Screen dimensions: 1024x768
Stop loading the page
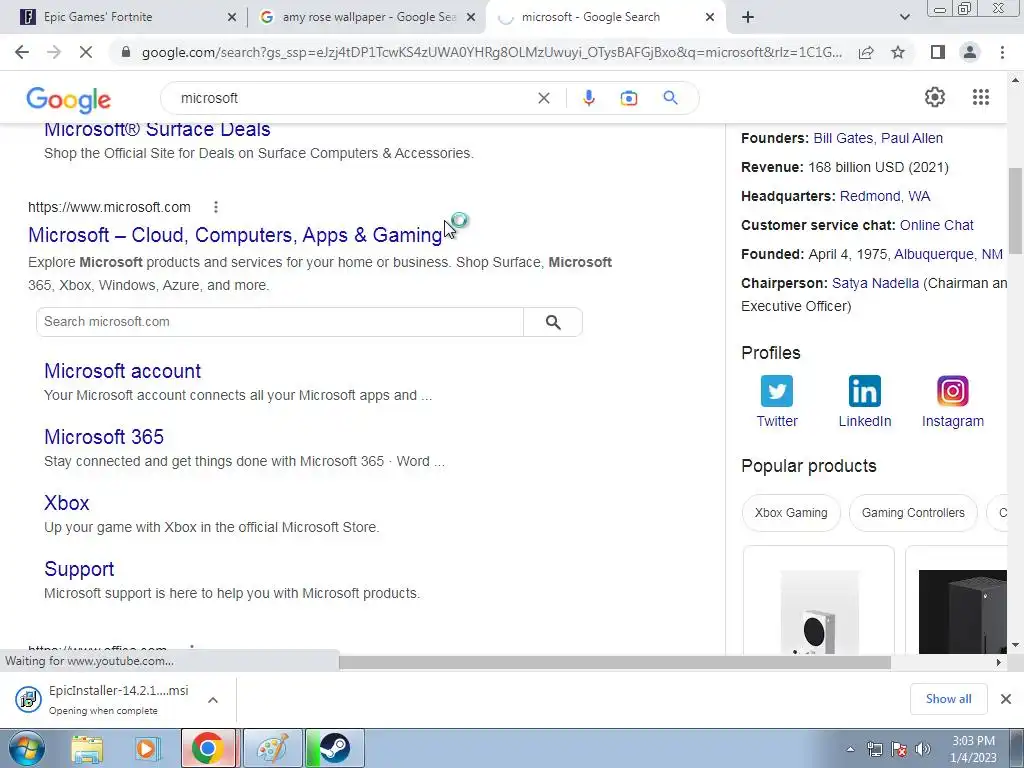(x=86, y=52)
